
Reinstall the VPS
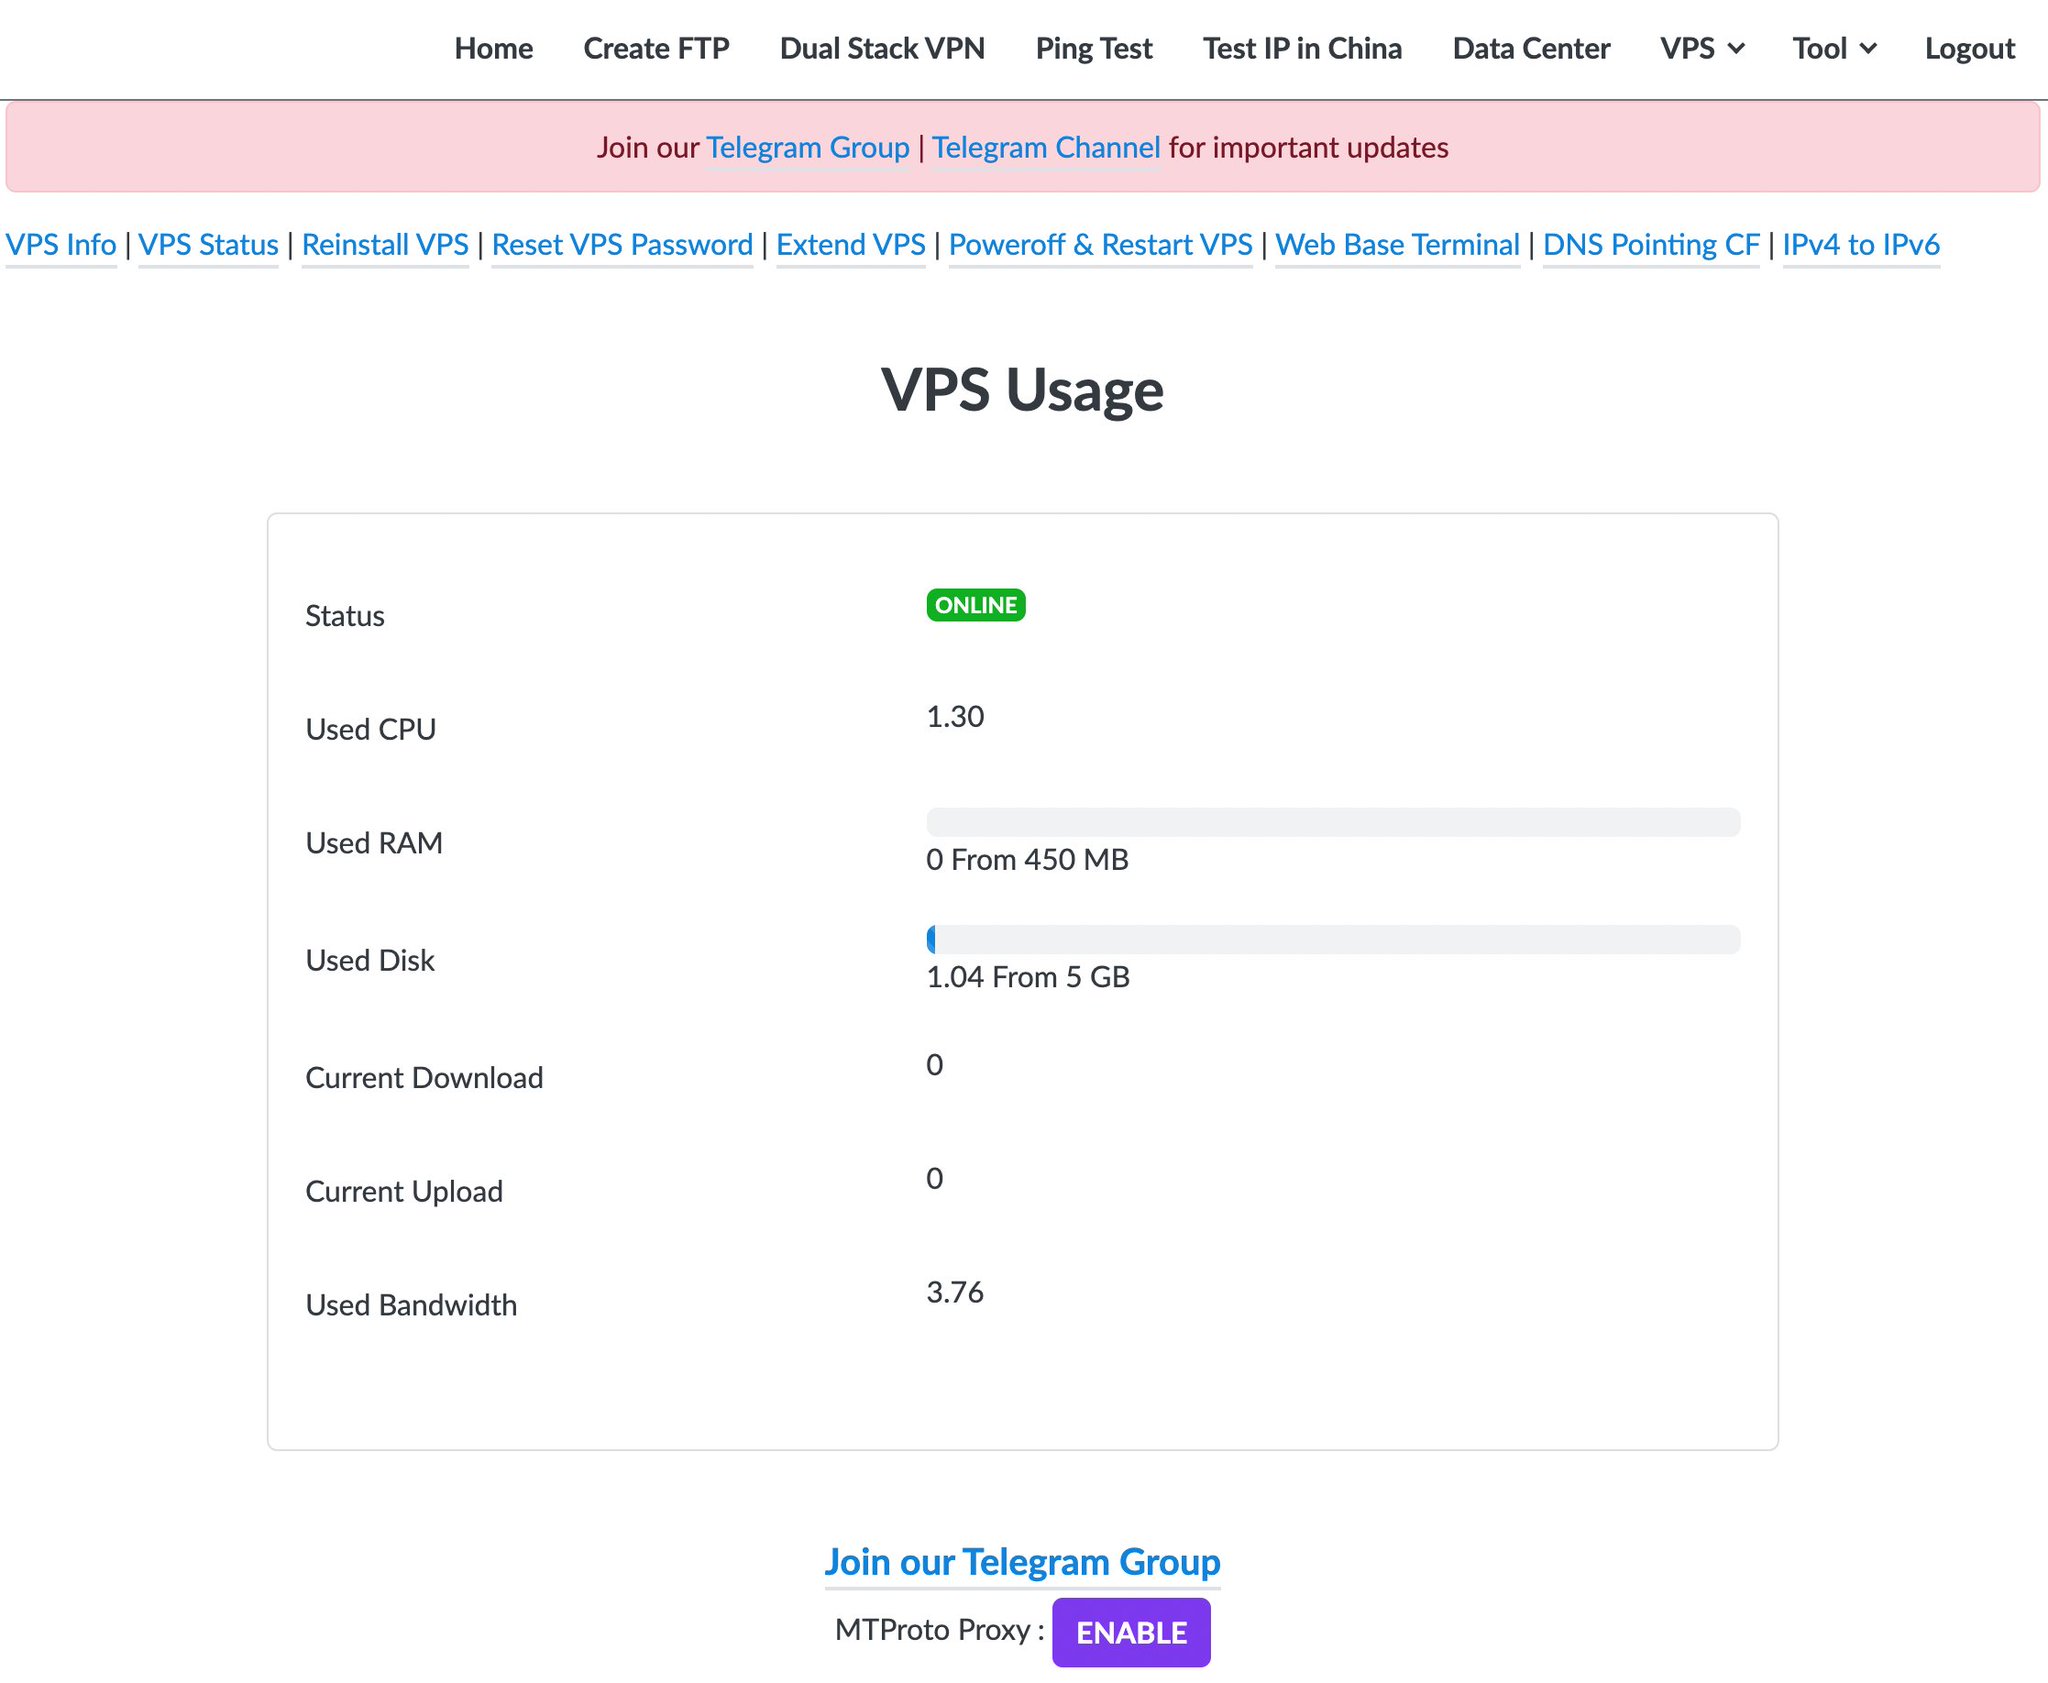(386, 245)
